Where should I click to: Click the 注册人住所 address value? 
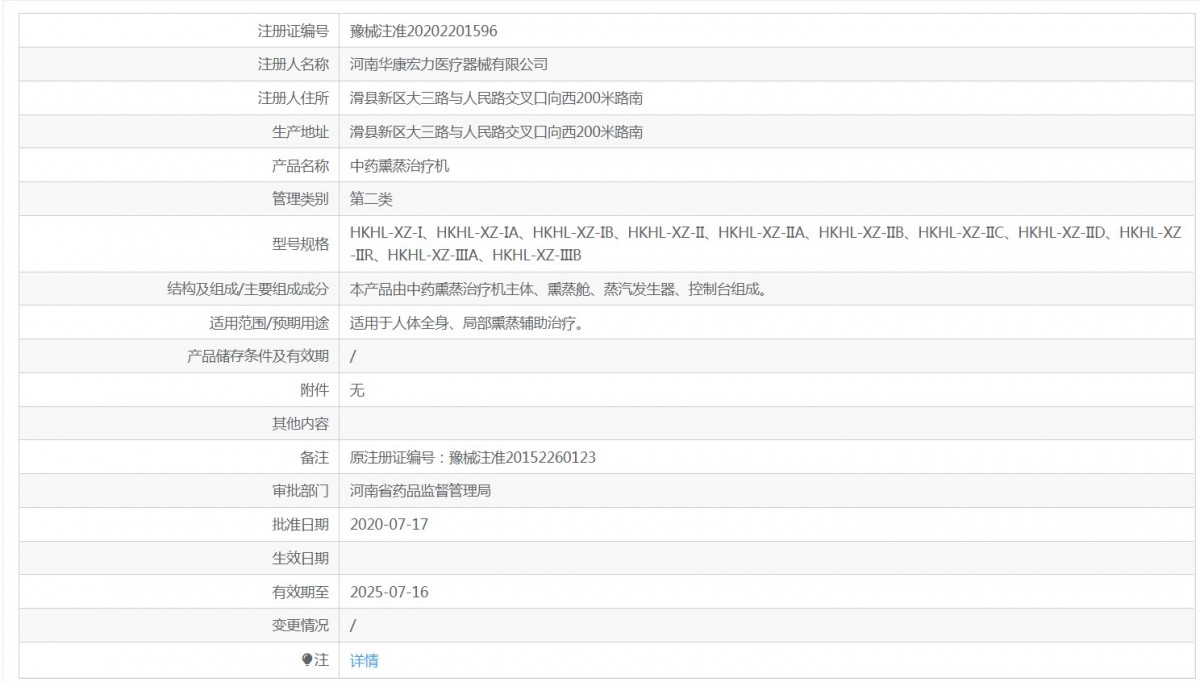coord(496,98)
